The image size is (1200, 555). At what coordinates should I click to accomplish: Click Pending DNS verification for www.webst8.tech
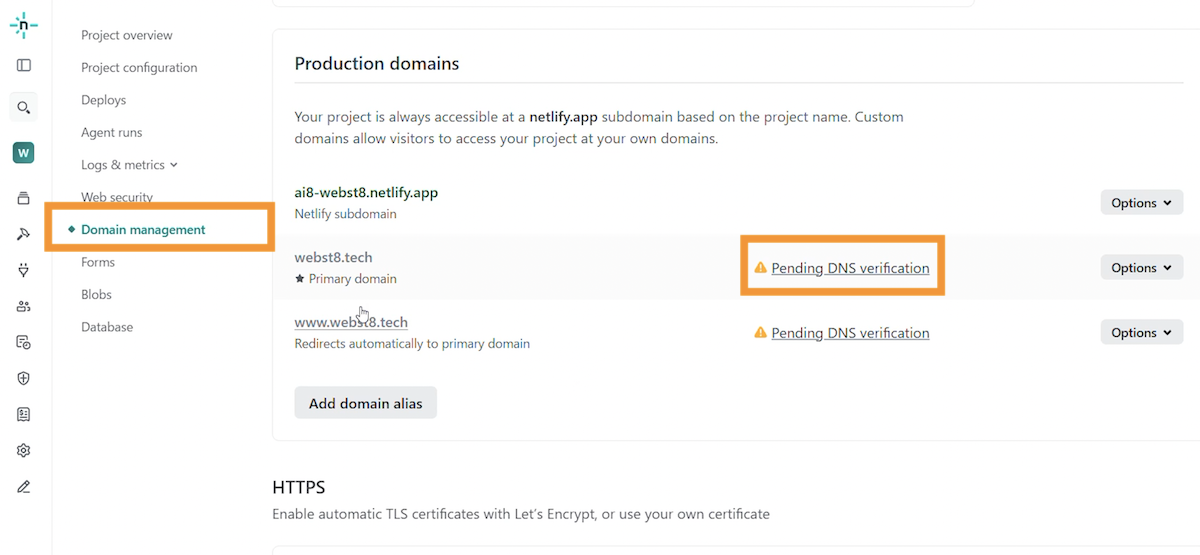click(850, 333)
